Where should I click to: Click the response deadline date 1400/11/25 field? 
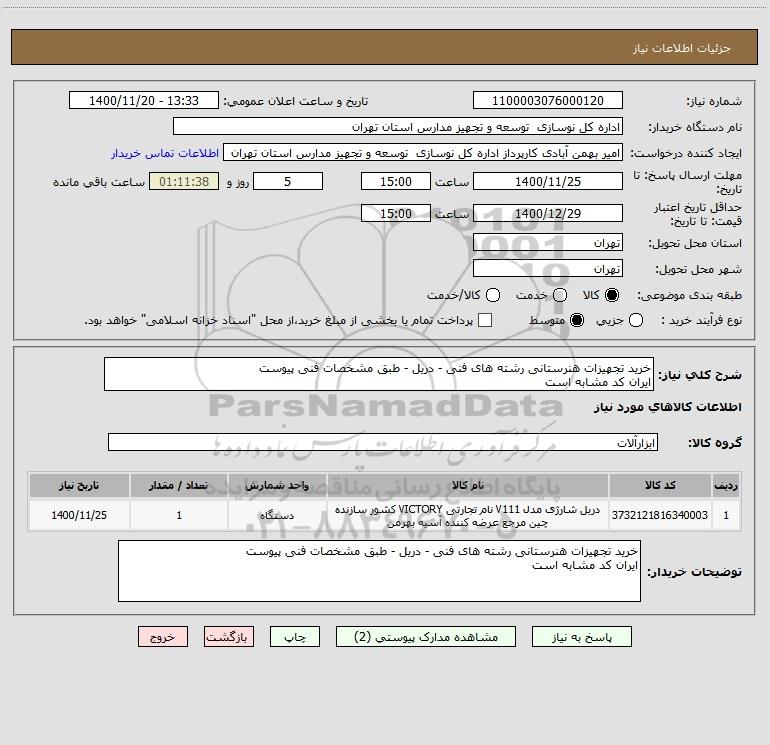[548, 181]
